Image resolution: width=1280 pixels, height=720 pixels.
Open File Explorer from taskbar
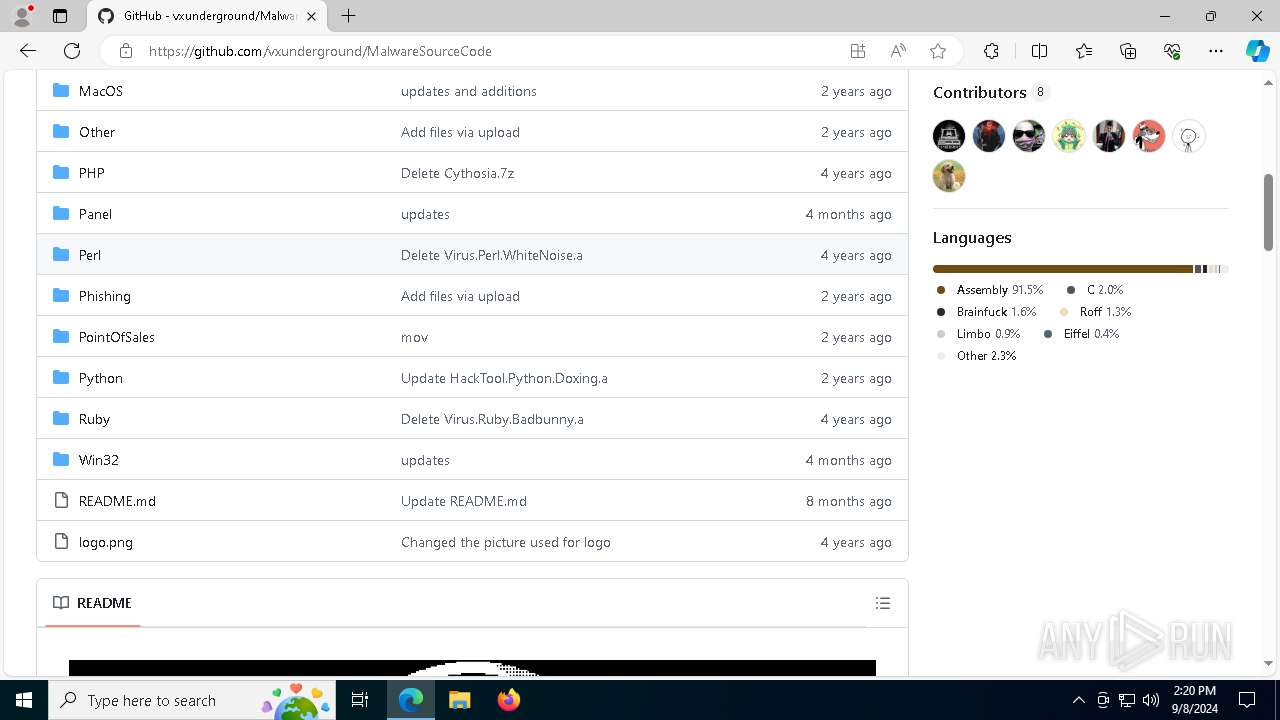pyautogui.click(x=459, y=700)
